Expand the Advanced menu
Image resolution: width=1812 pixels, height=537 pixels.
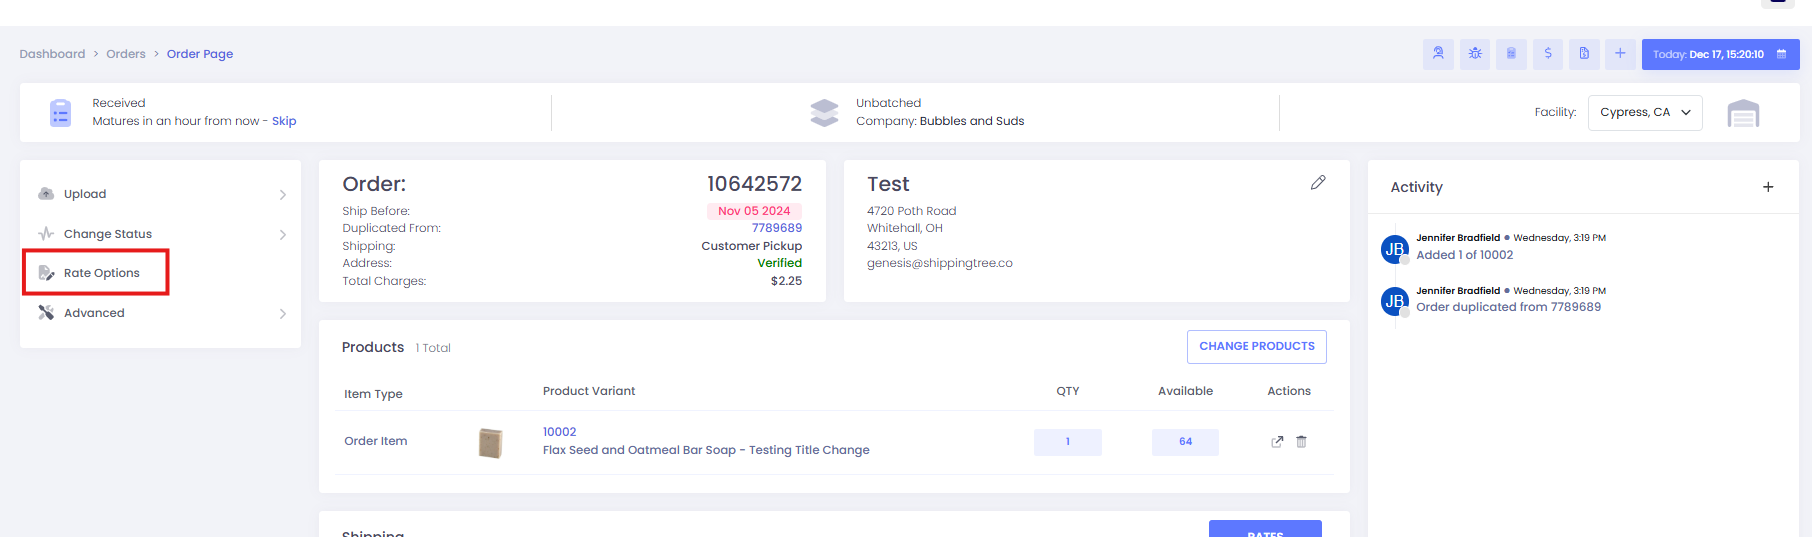click(160, 313)
